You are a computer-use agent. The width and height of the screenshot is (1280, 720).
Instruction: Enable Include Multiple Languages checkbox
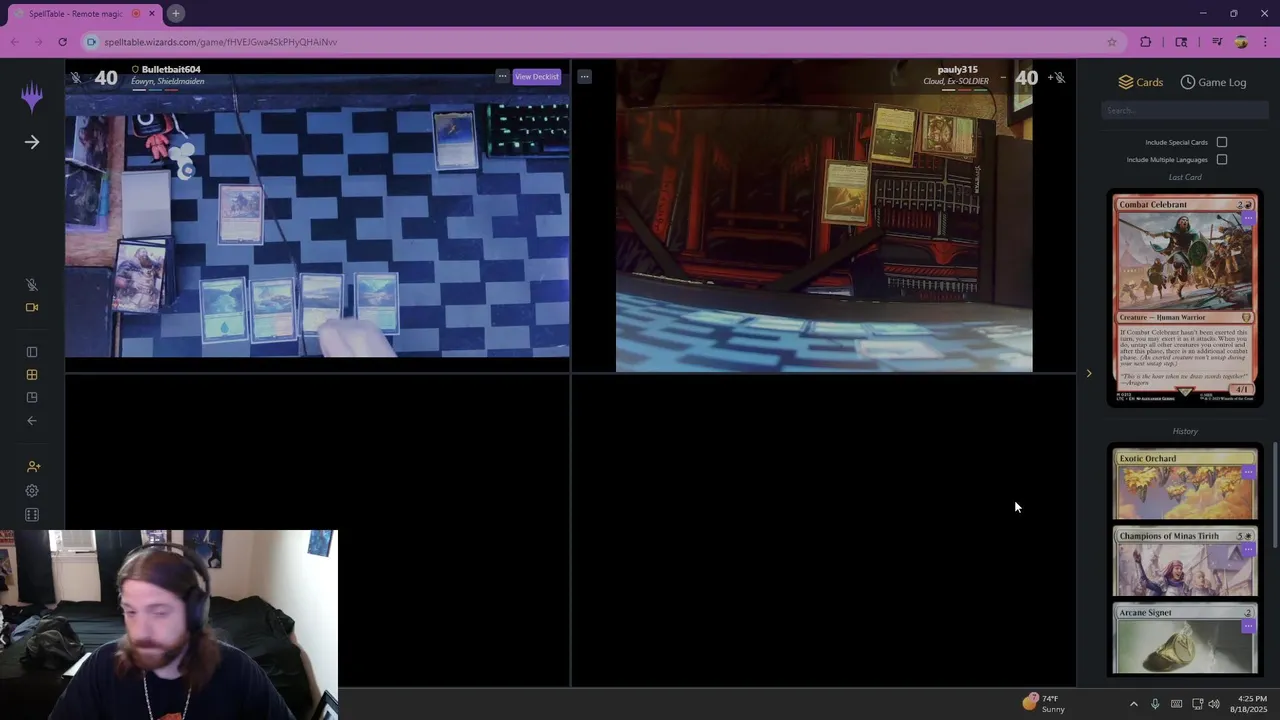coord(1222,159)
